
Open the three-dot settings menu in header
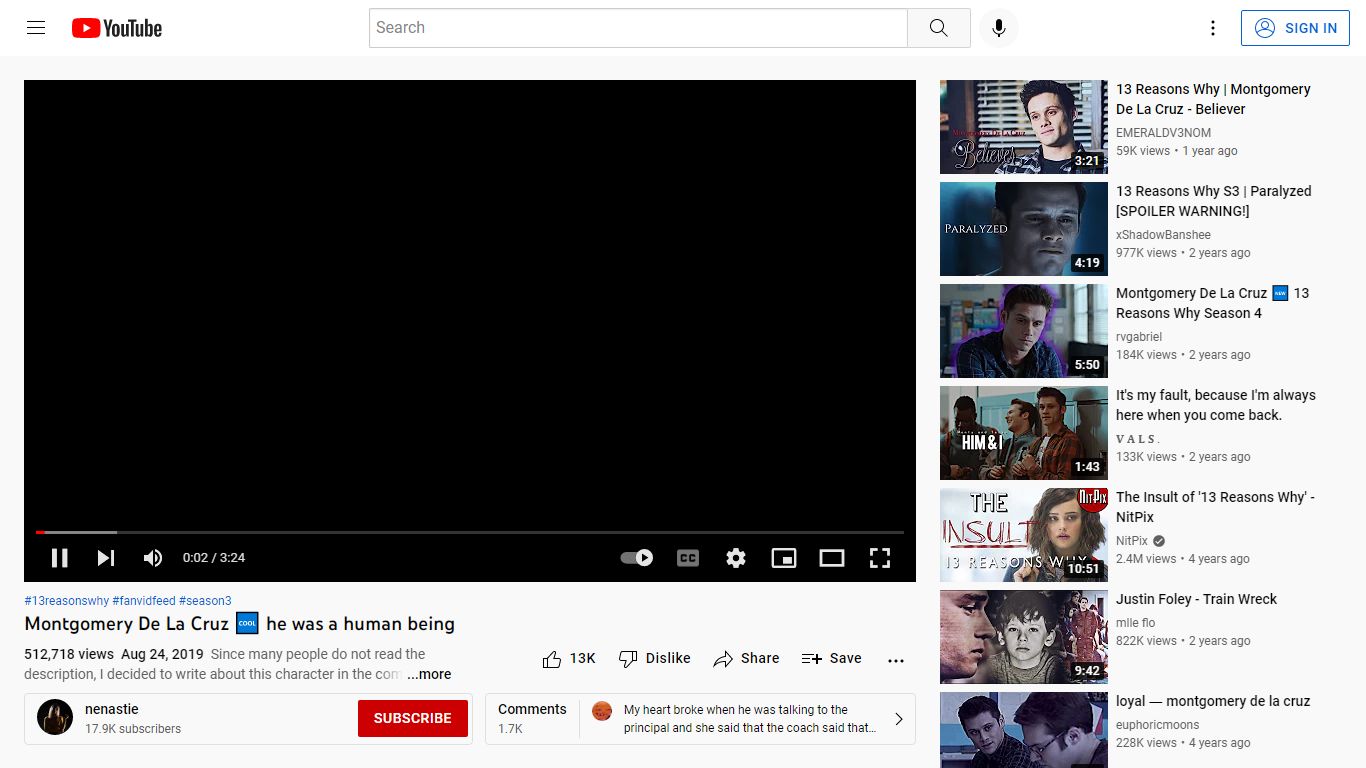[1212, 28]
